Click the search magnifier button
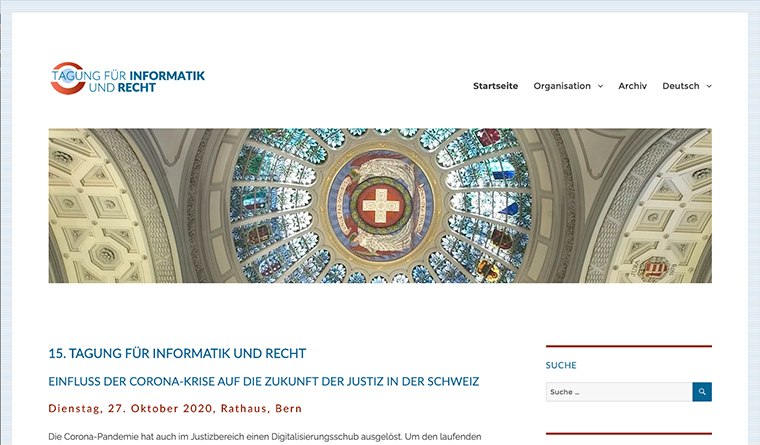Viewport: 760px width, 445px height. (702, 392)
